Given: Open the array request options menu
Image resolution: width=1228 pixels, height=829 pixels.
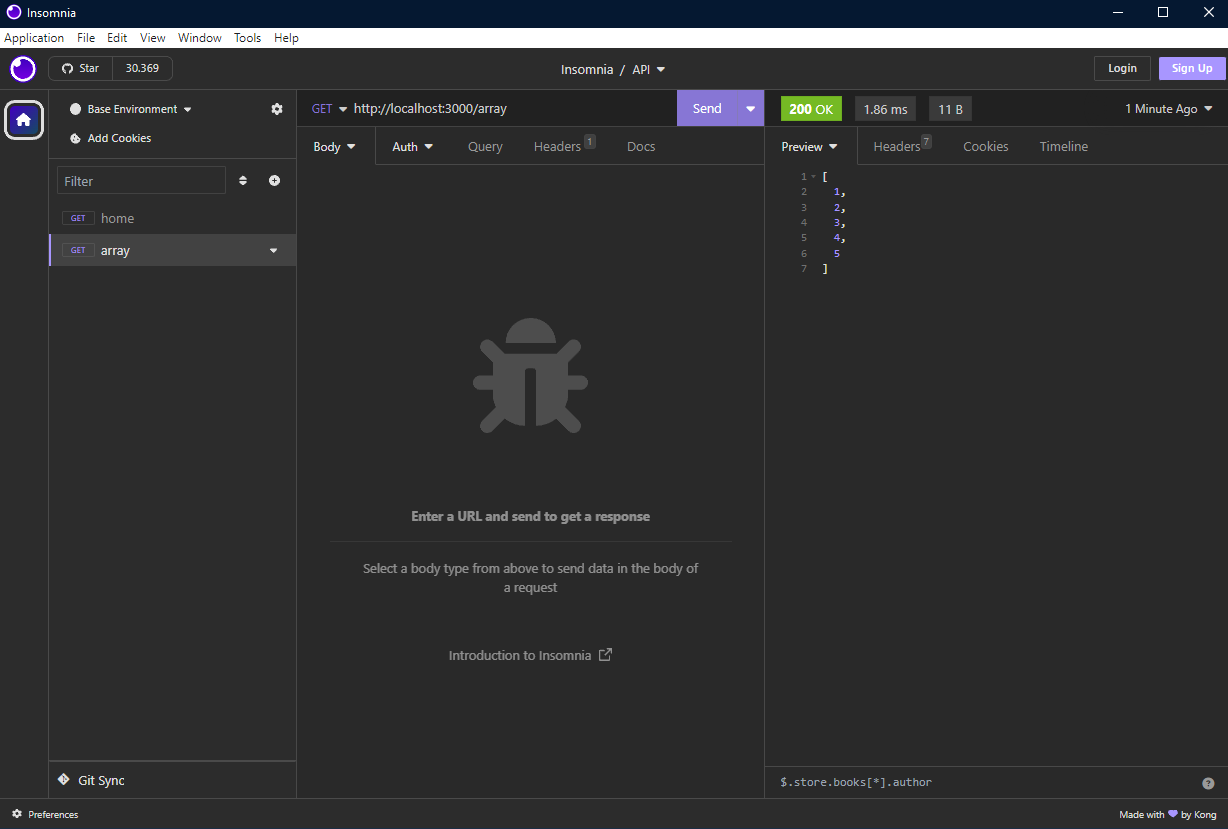Looking at the screenshot, I should pyautogui.click(x=273, y=250).
